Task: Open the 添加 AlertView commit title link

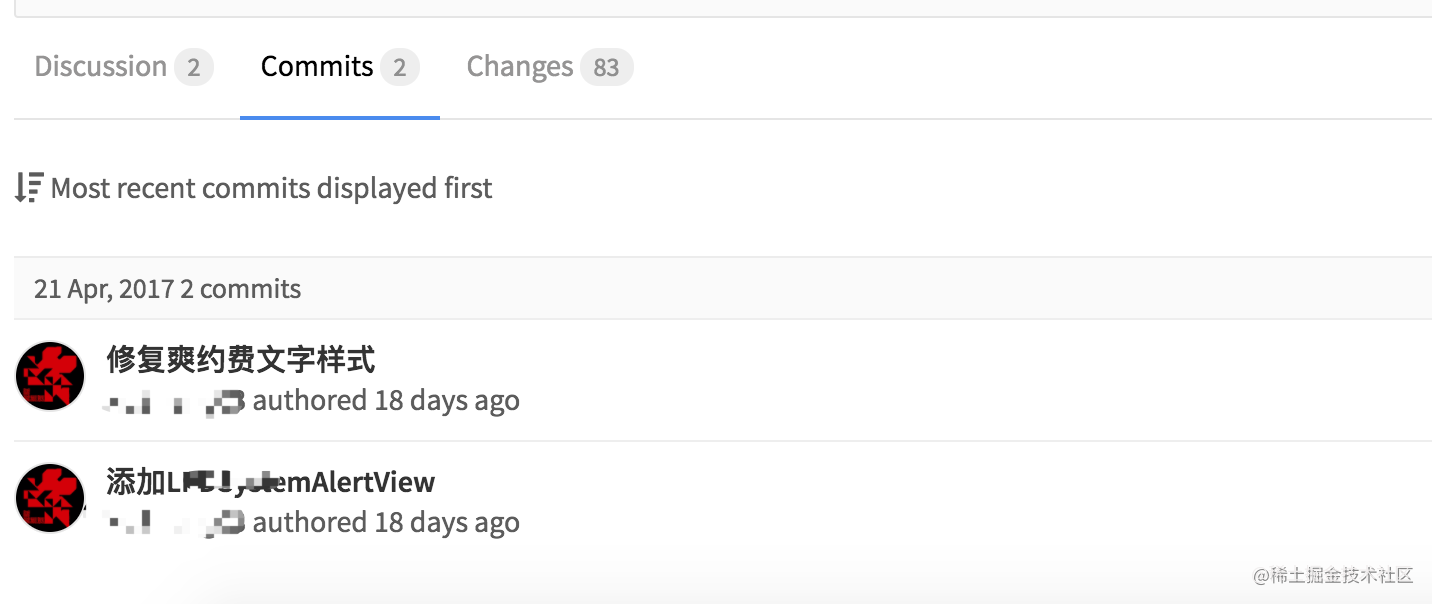Action: coord(271,482)
